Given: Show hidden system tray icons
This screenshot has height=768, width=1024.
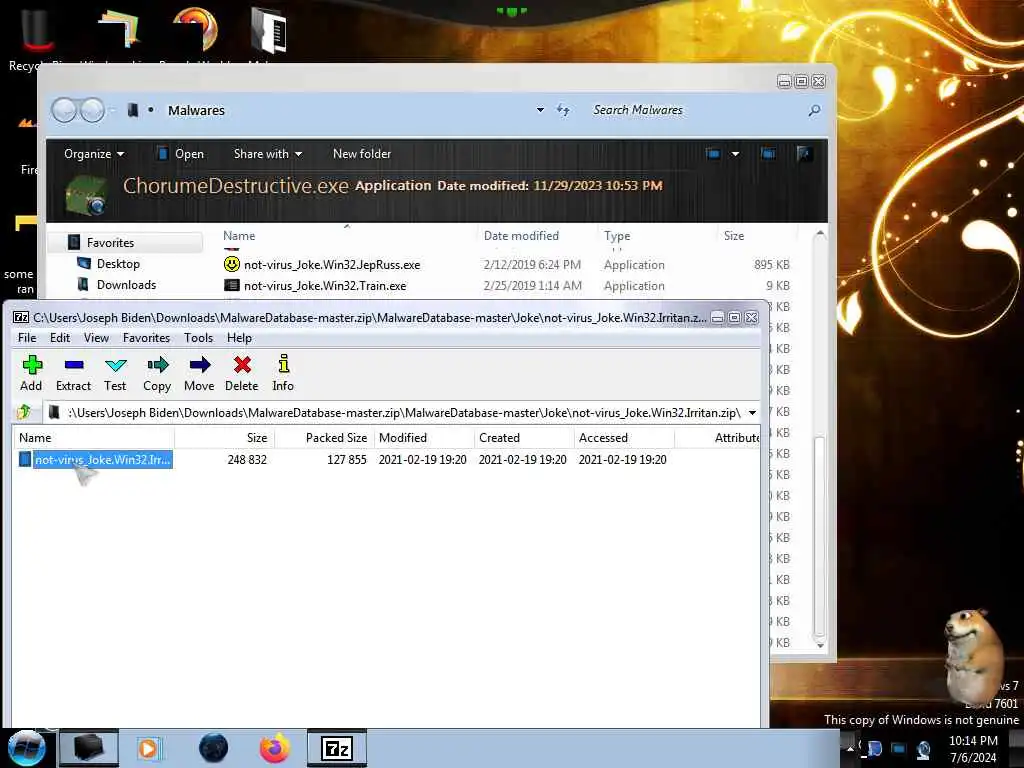Looking at the screenshot, I should coord(850,748).
